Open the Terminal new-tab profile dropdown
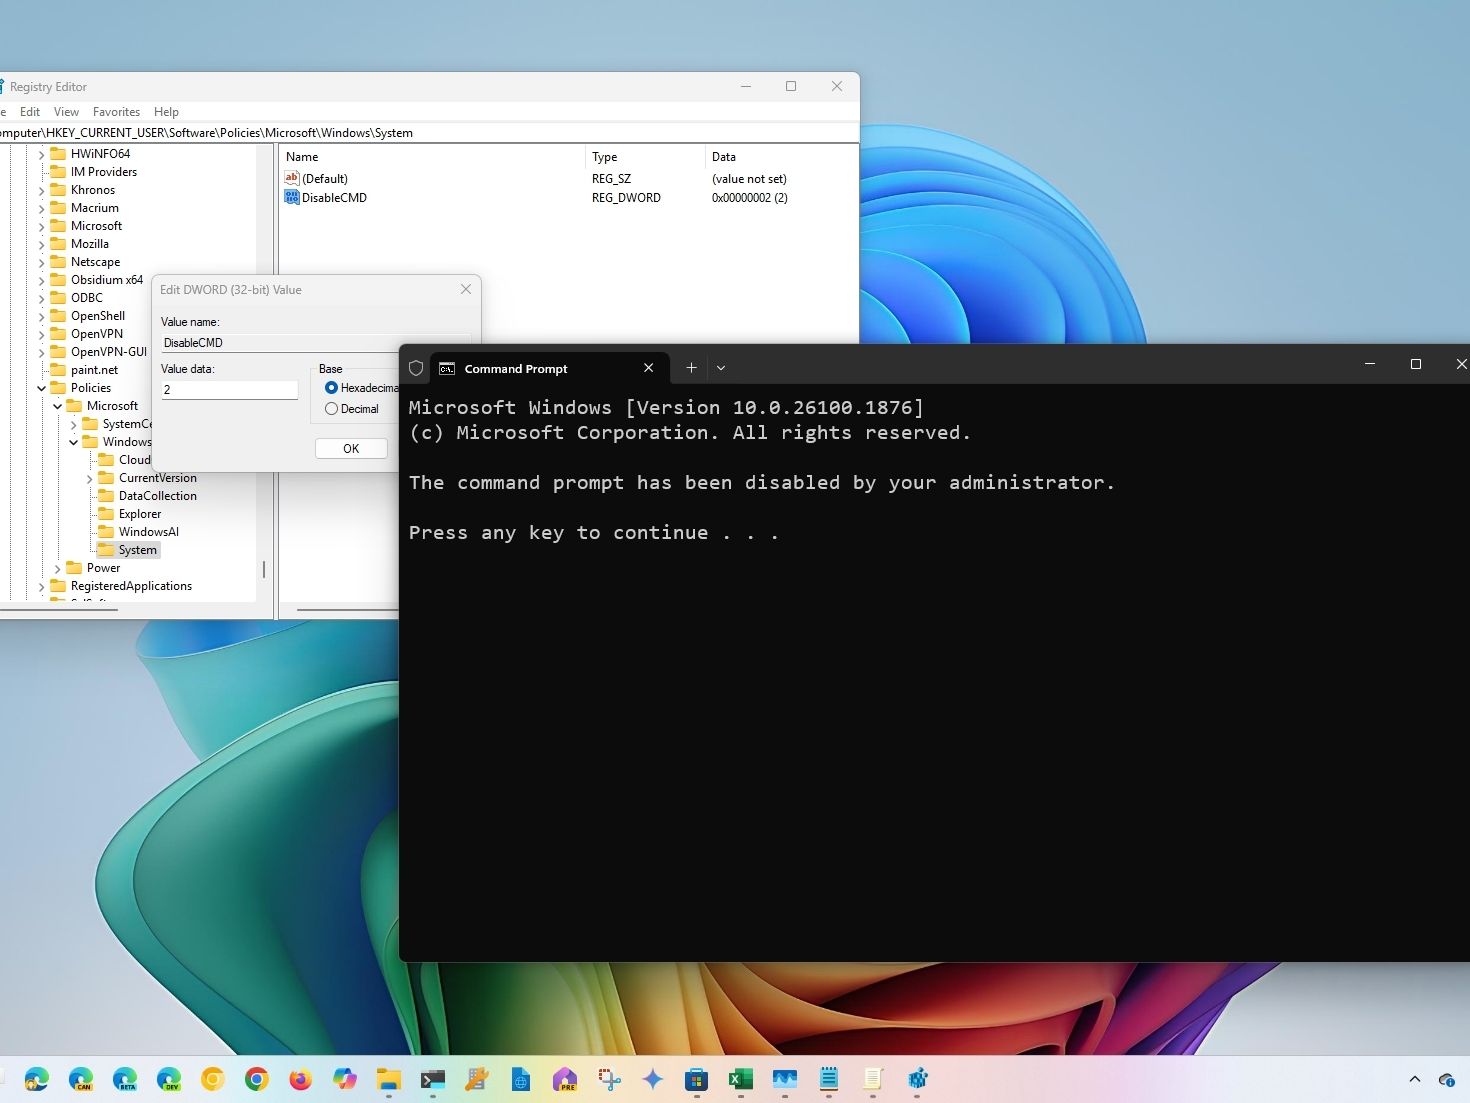 [721, 368]
